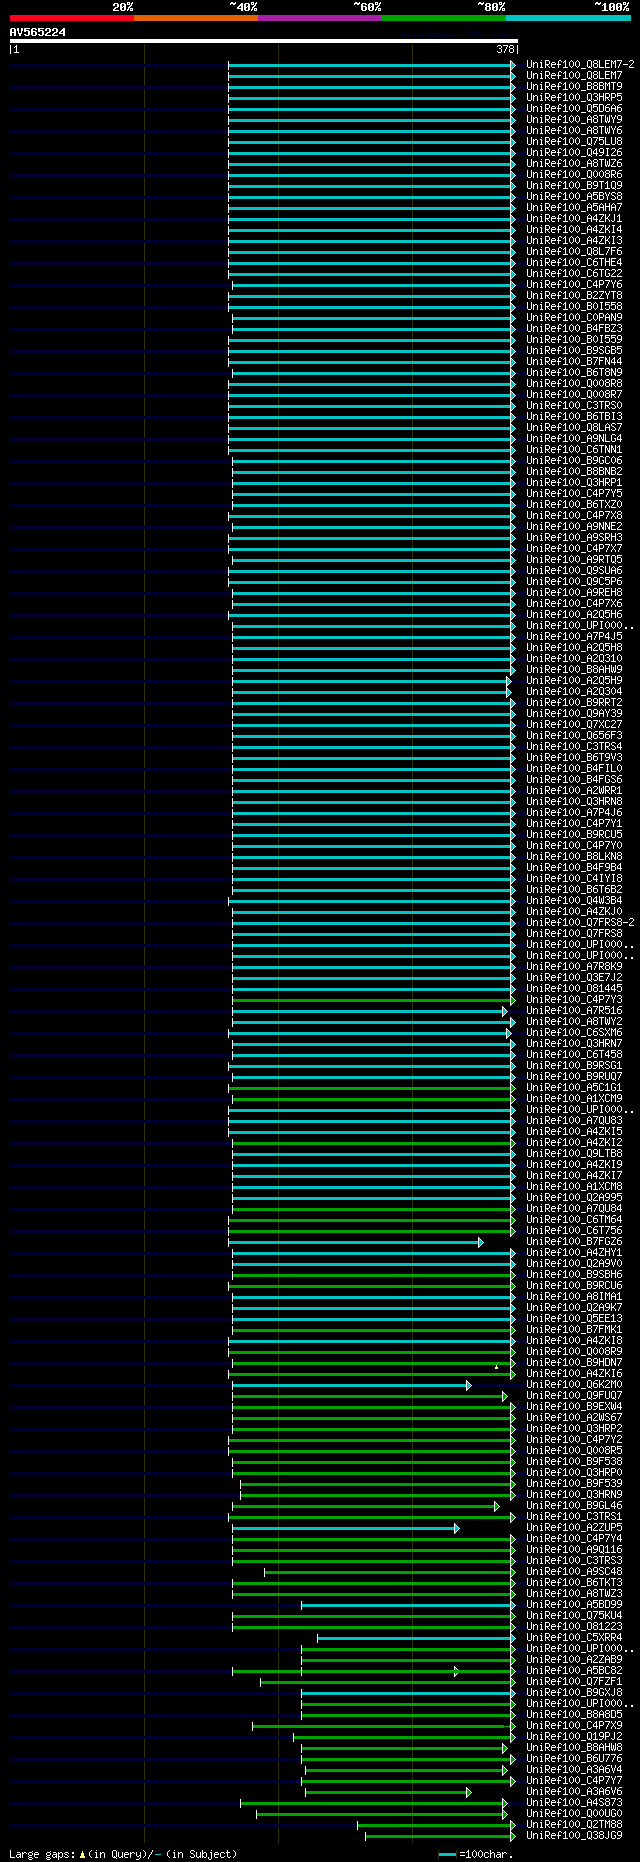Select hit UniRef100_A2WS67

coord(574,1417)
